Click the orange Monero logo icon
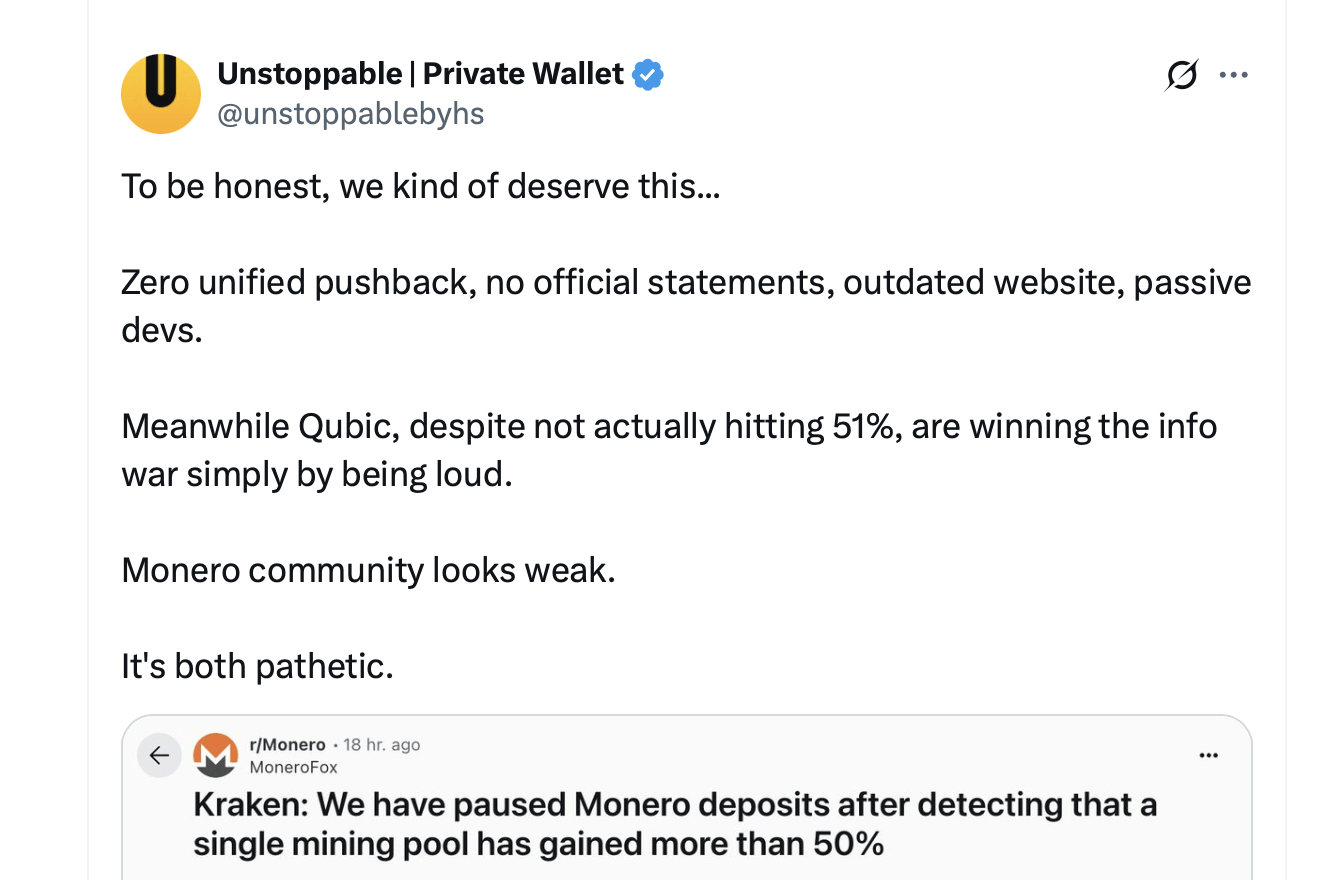 215,755
